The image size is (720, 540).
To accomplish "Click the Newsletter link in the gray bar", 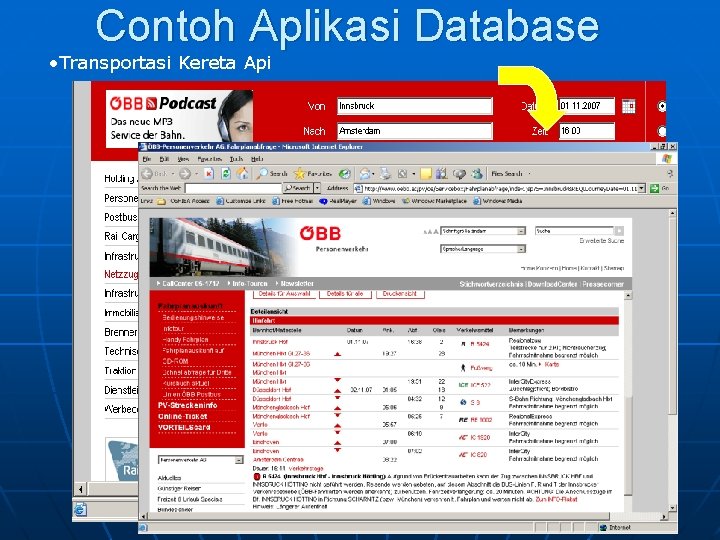I will pyautogui.click(x=297, y=284).
